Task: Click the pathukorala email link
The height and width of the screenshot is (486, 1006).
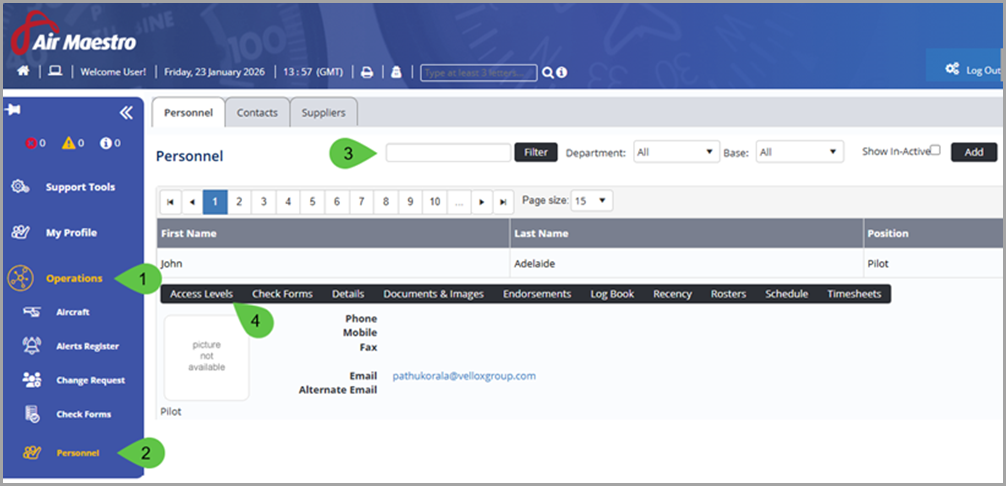Action: [464, 376]
